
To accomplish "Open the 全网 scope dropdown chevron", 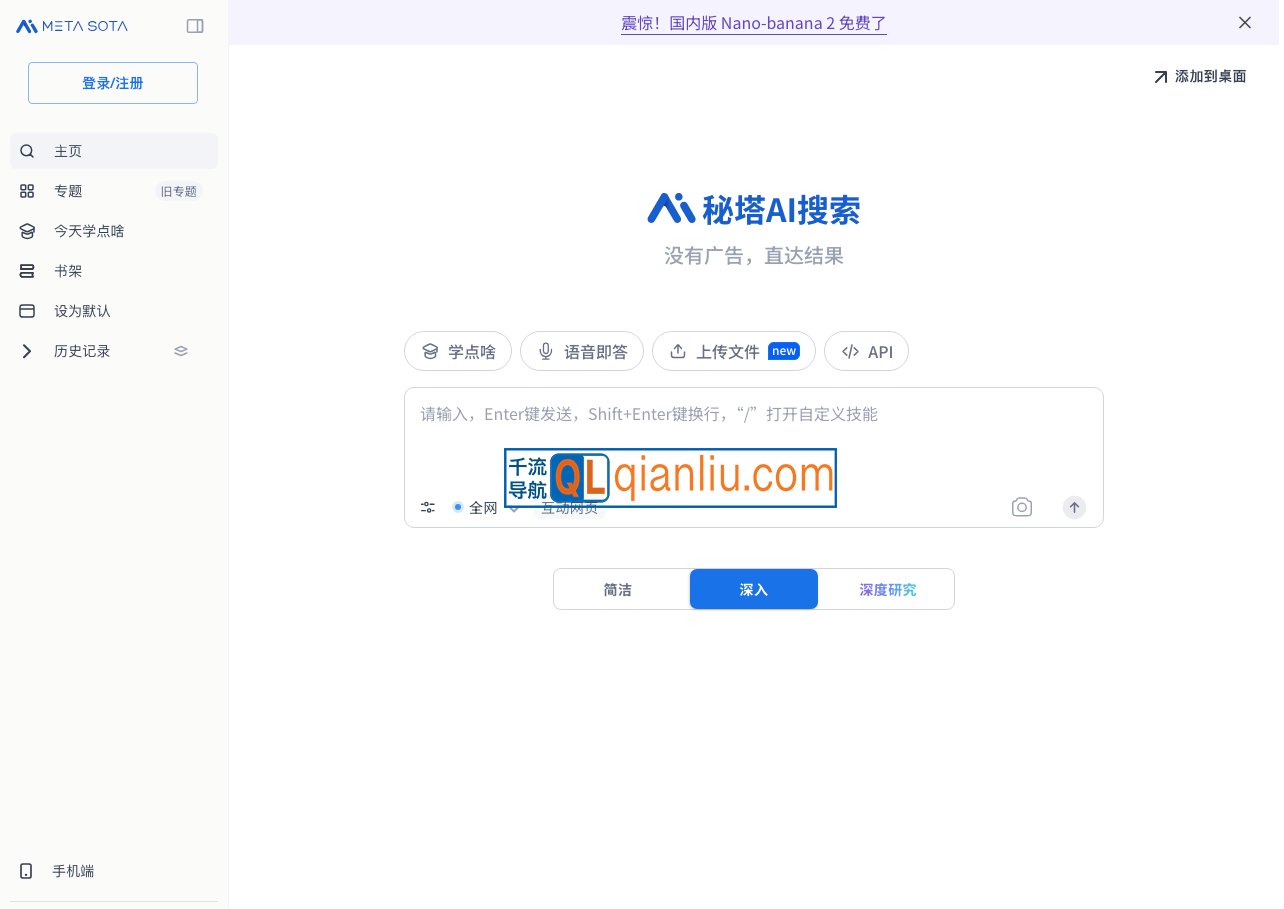I will coord(513,507).
